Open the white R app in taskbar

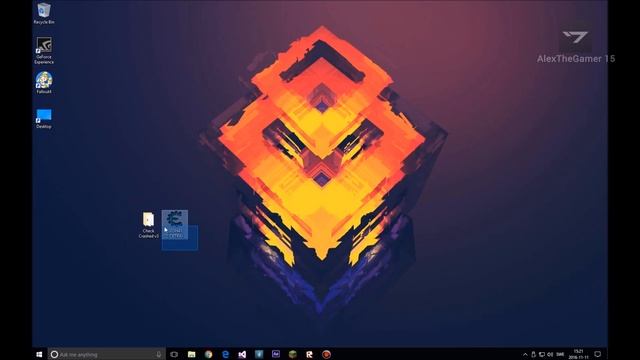309,354
